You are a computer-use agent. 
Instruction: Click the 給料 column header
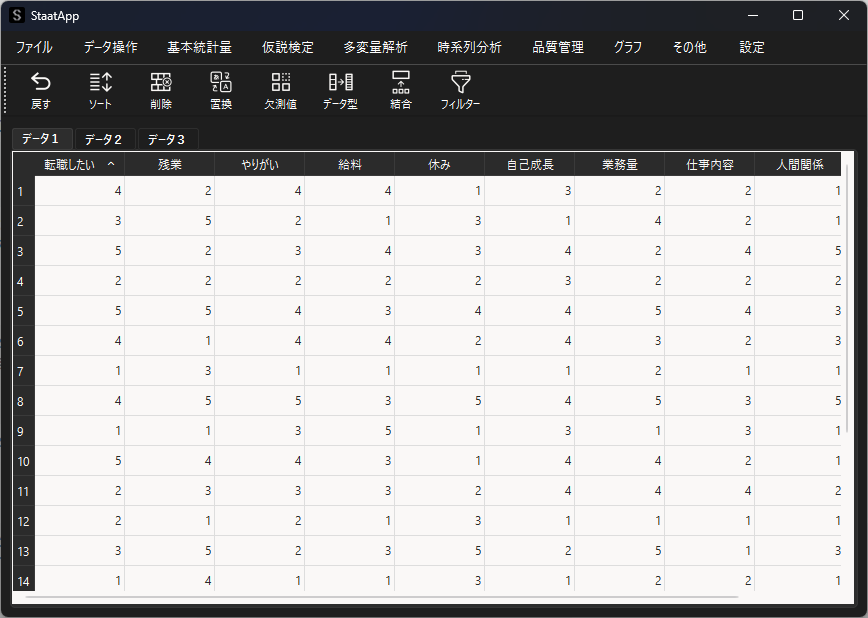(x=349, y=164)
